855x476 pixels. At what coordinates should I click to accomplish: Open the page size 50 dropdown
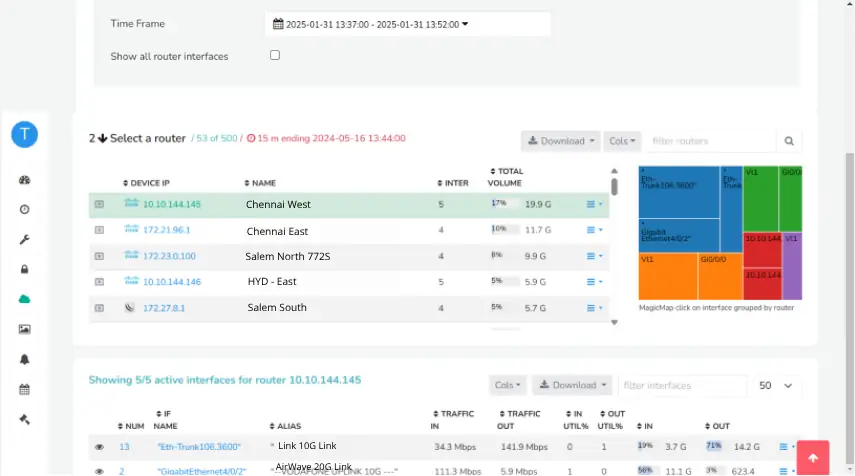point(775,385)
